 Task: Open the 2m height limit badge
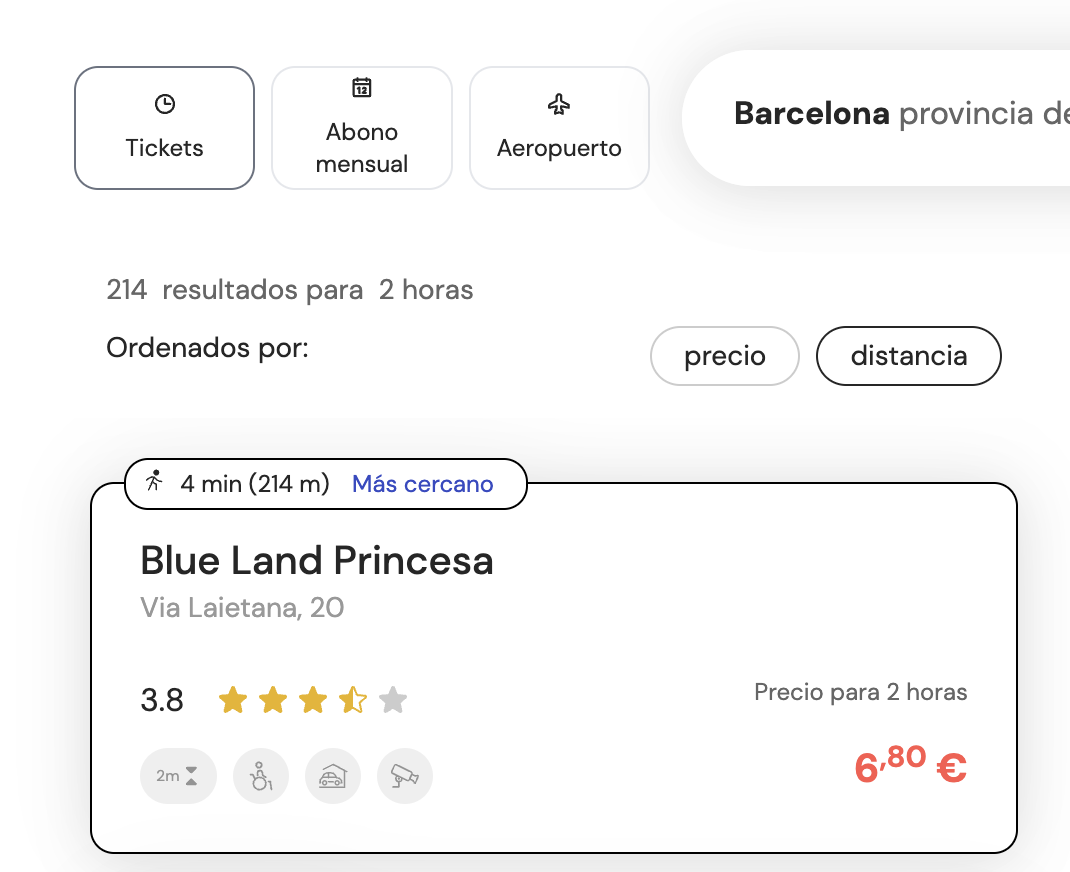pyautogui.click(x=178, y=776)
